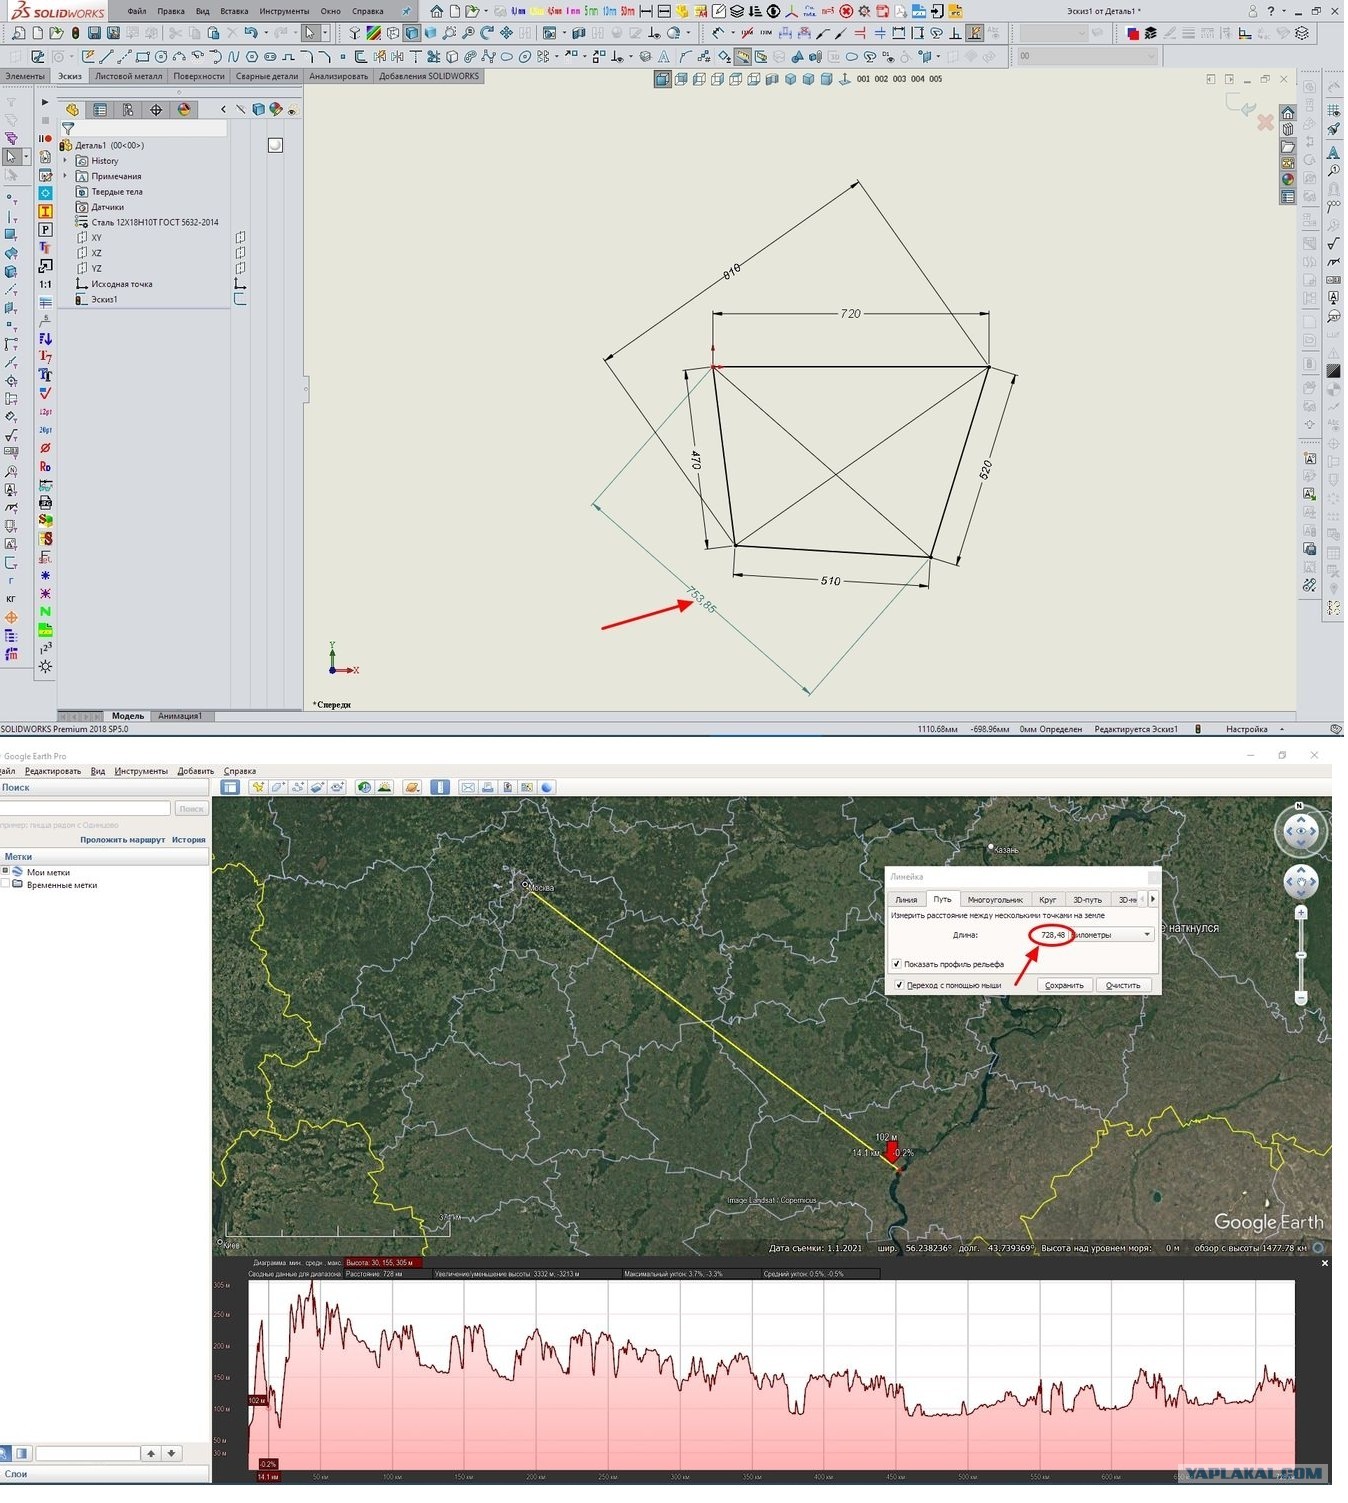Screen dimensions: 1348x1503
Task: Click the add placemark pin icon
Action: click(x=258, y=787)
